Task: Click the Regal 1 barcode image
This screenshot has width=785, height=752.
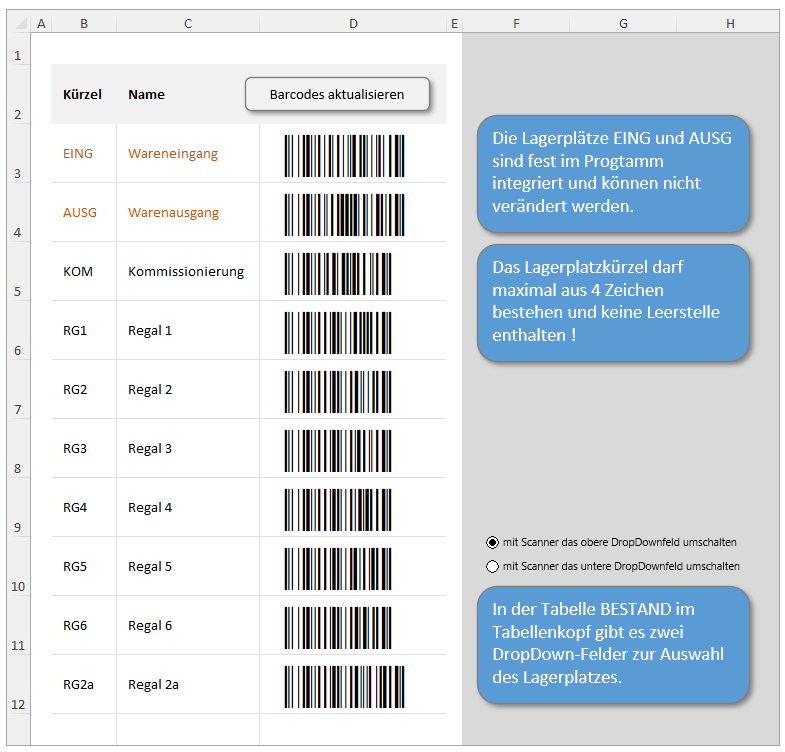Action: pos(338,332)
